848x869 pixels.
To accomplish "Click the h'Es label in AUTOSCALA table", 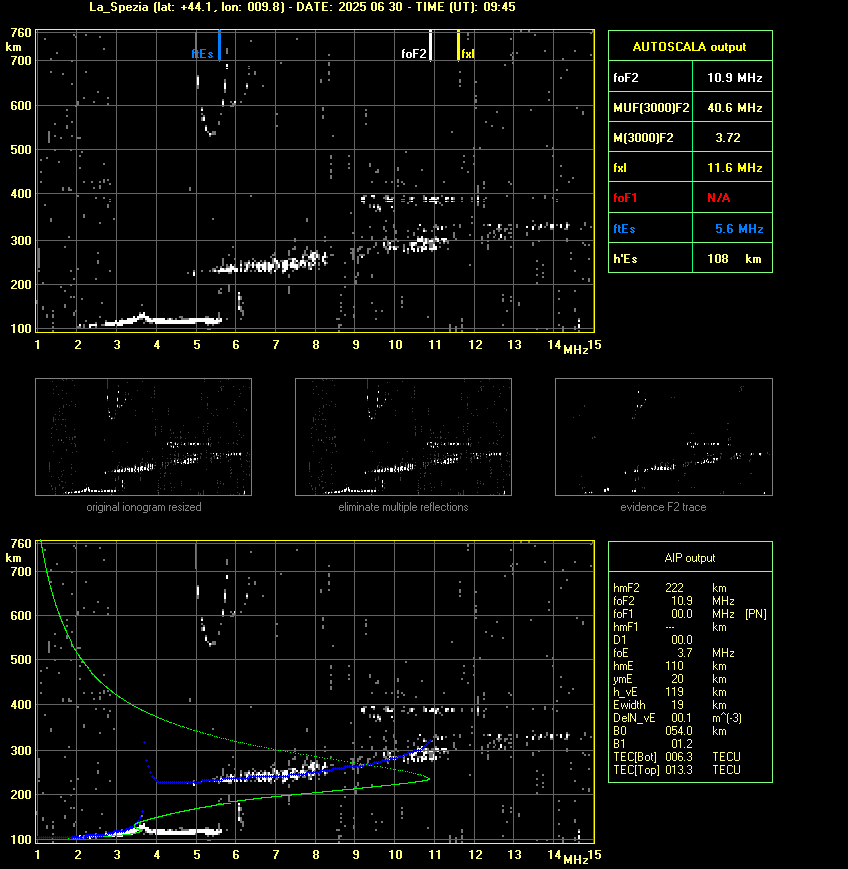I will (x=624, y=259).
